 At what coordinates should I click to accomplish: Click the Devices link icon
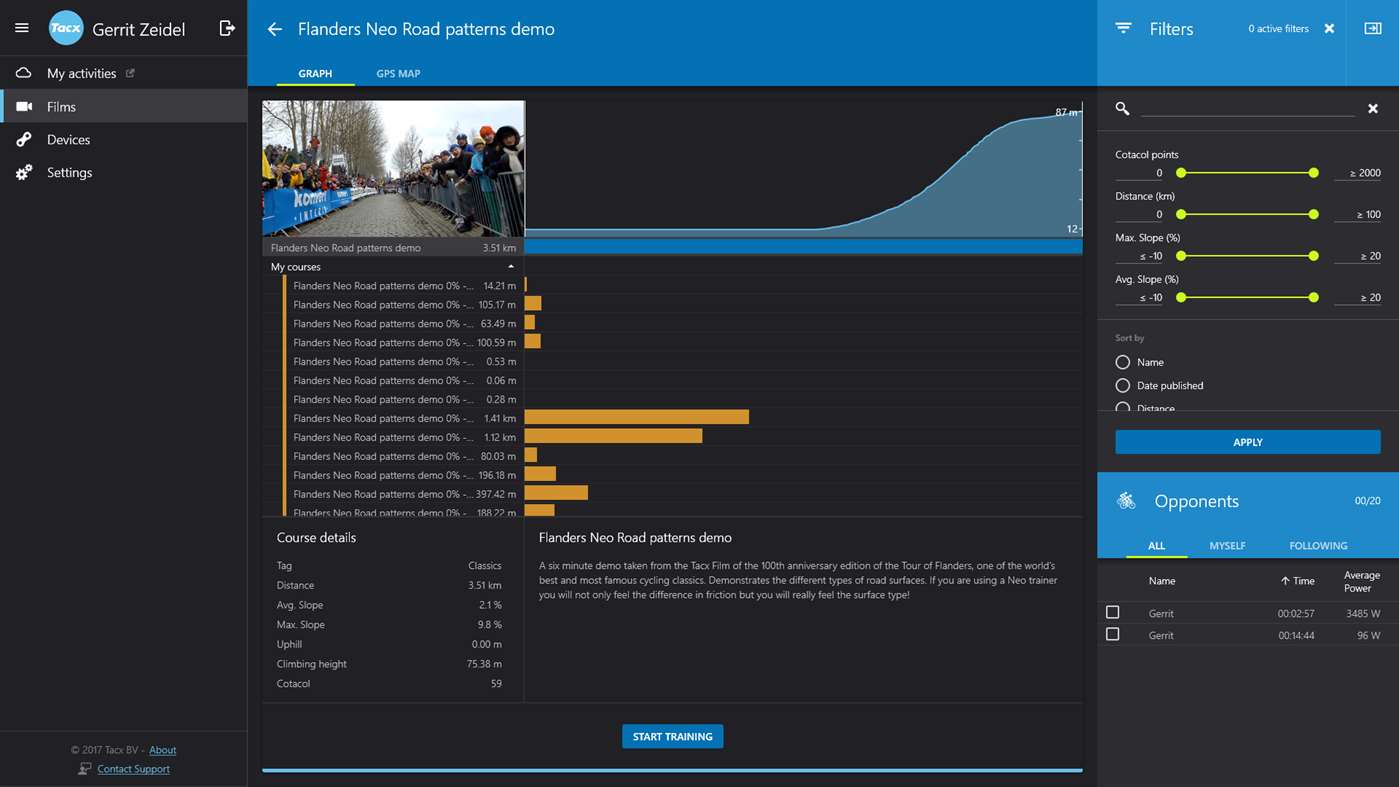pos(24,140)
